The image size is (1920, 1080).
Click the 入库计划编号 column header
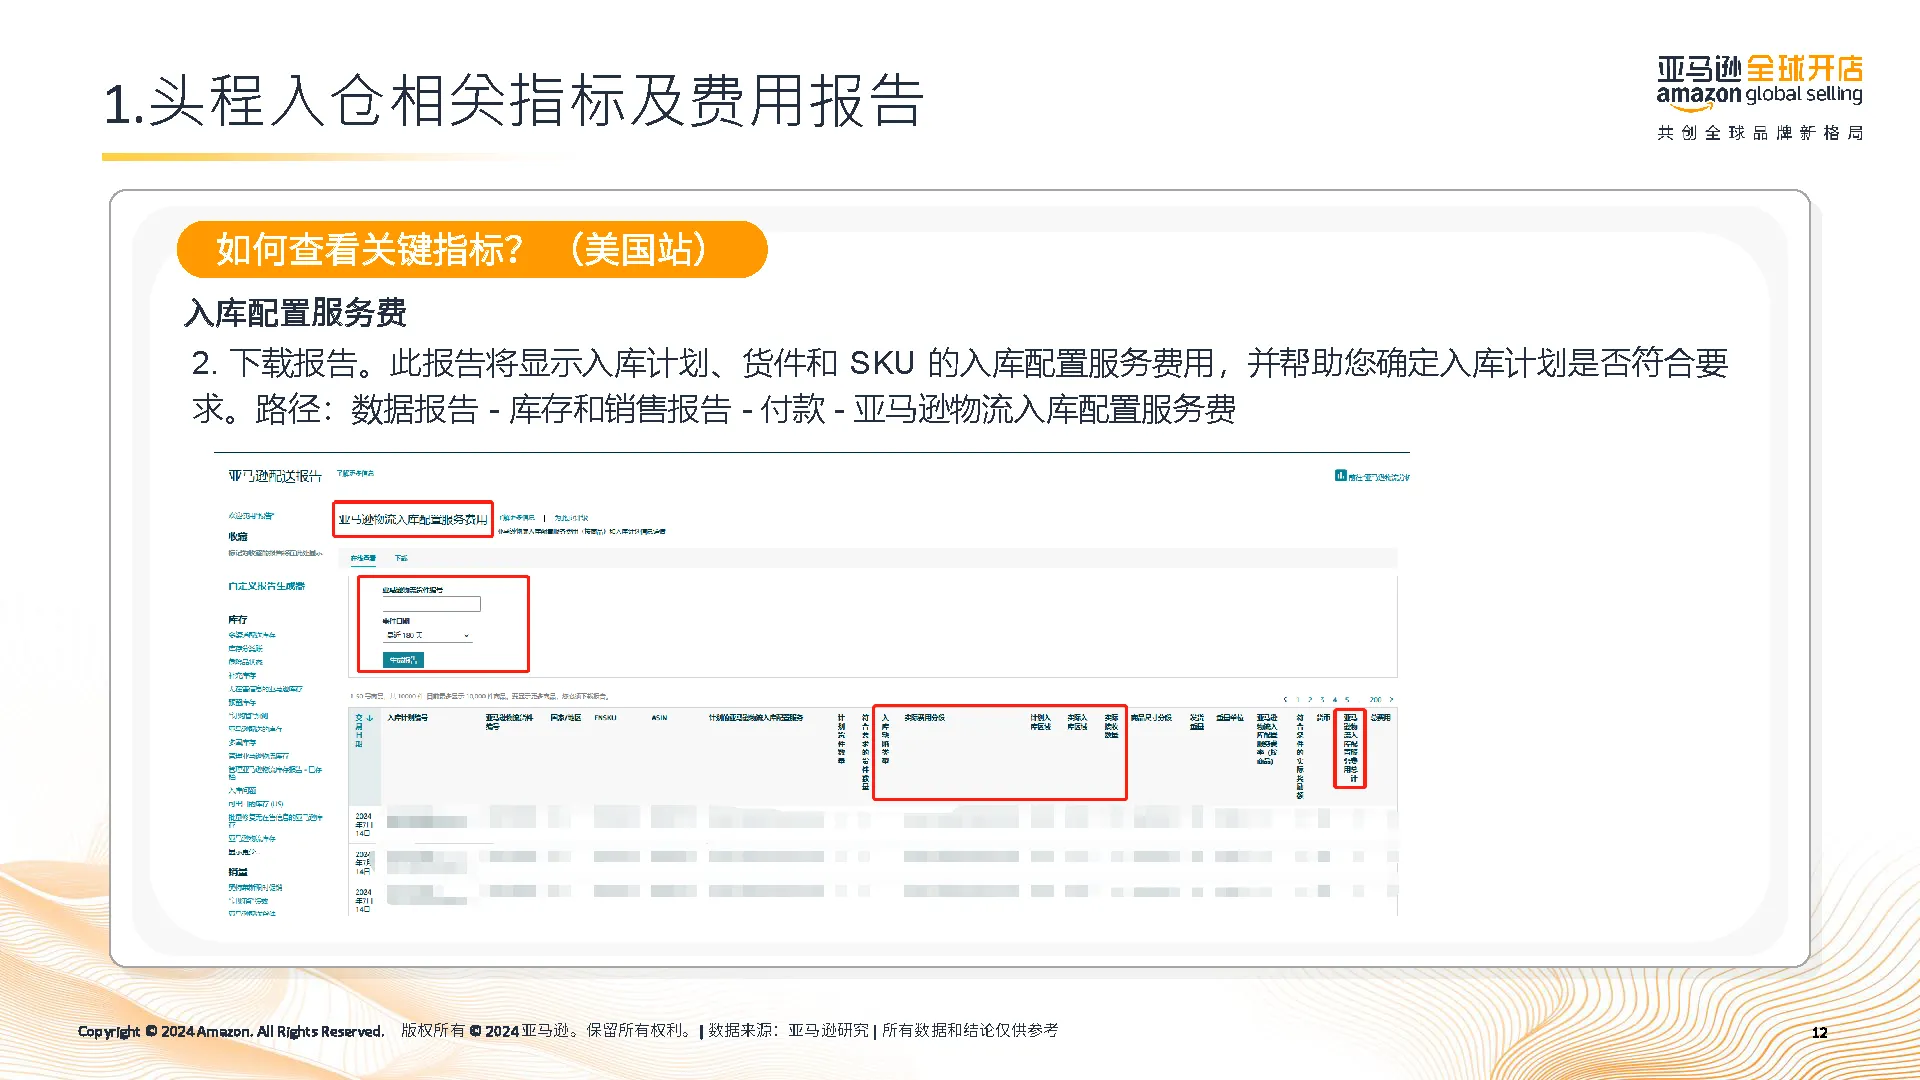[408, 718]
